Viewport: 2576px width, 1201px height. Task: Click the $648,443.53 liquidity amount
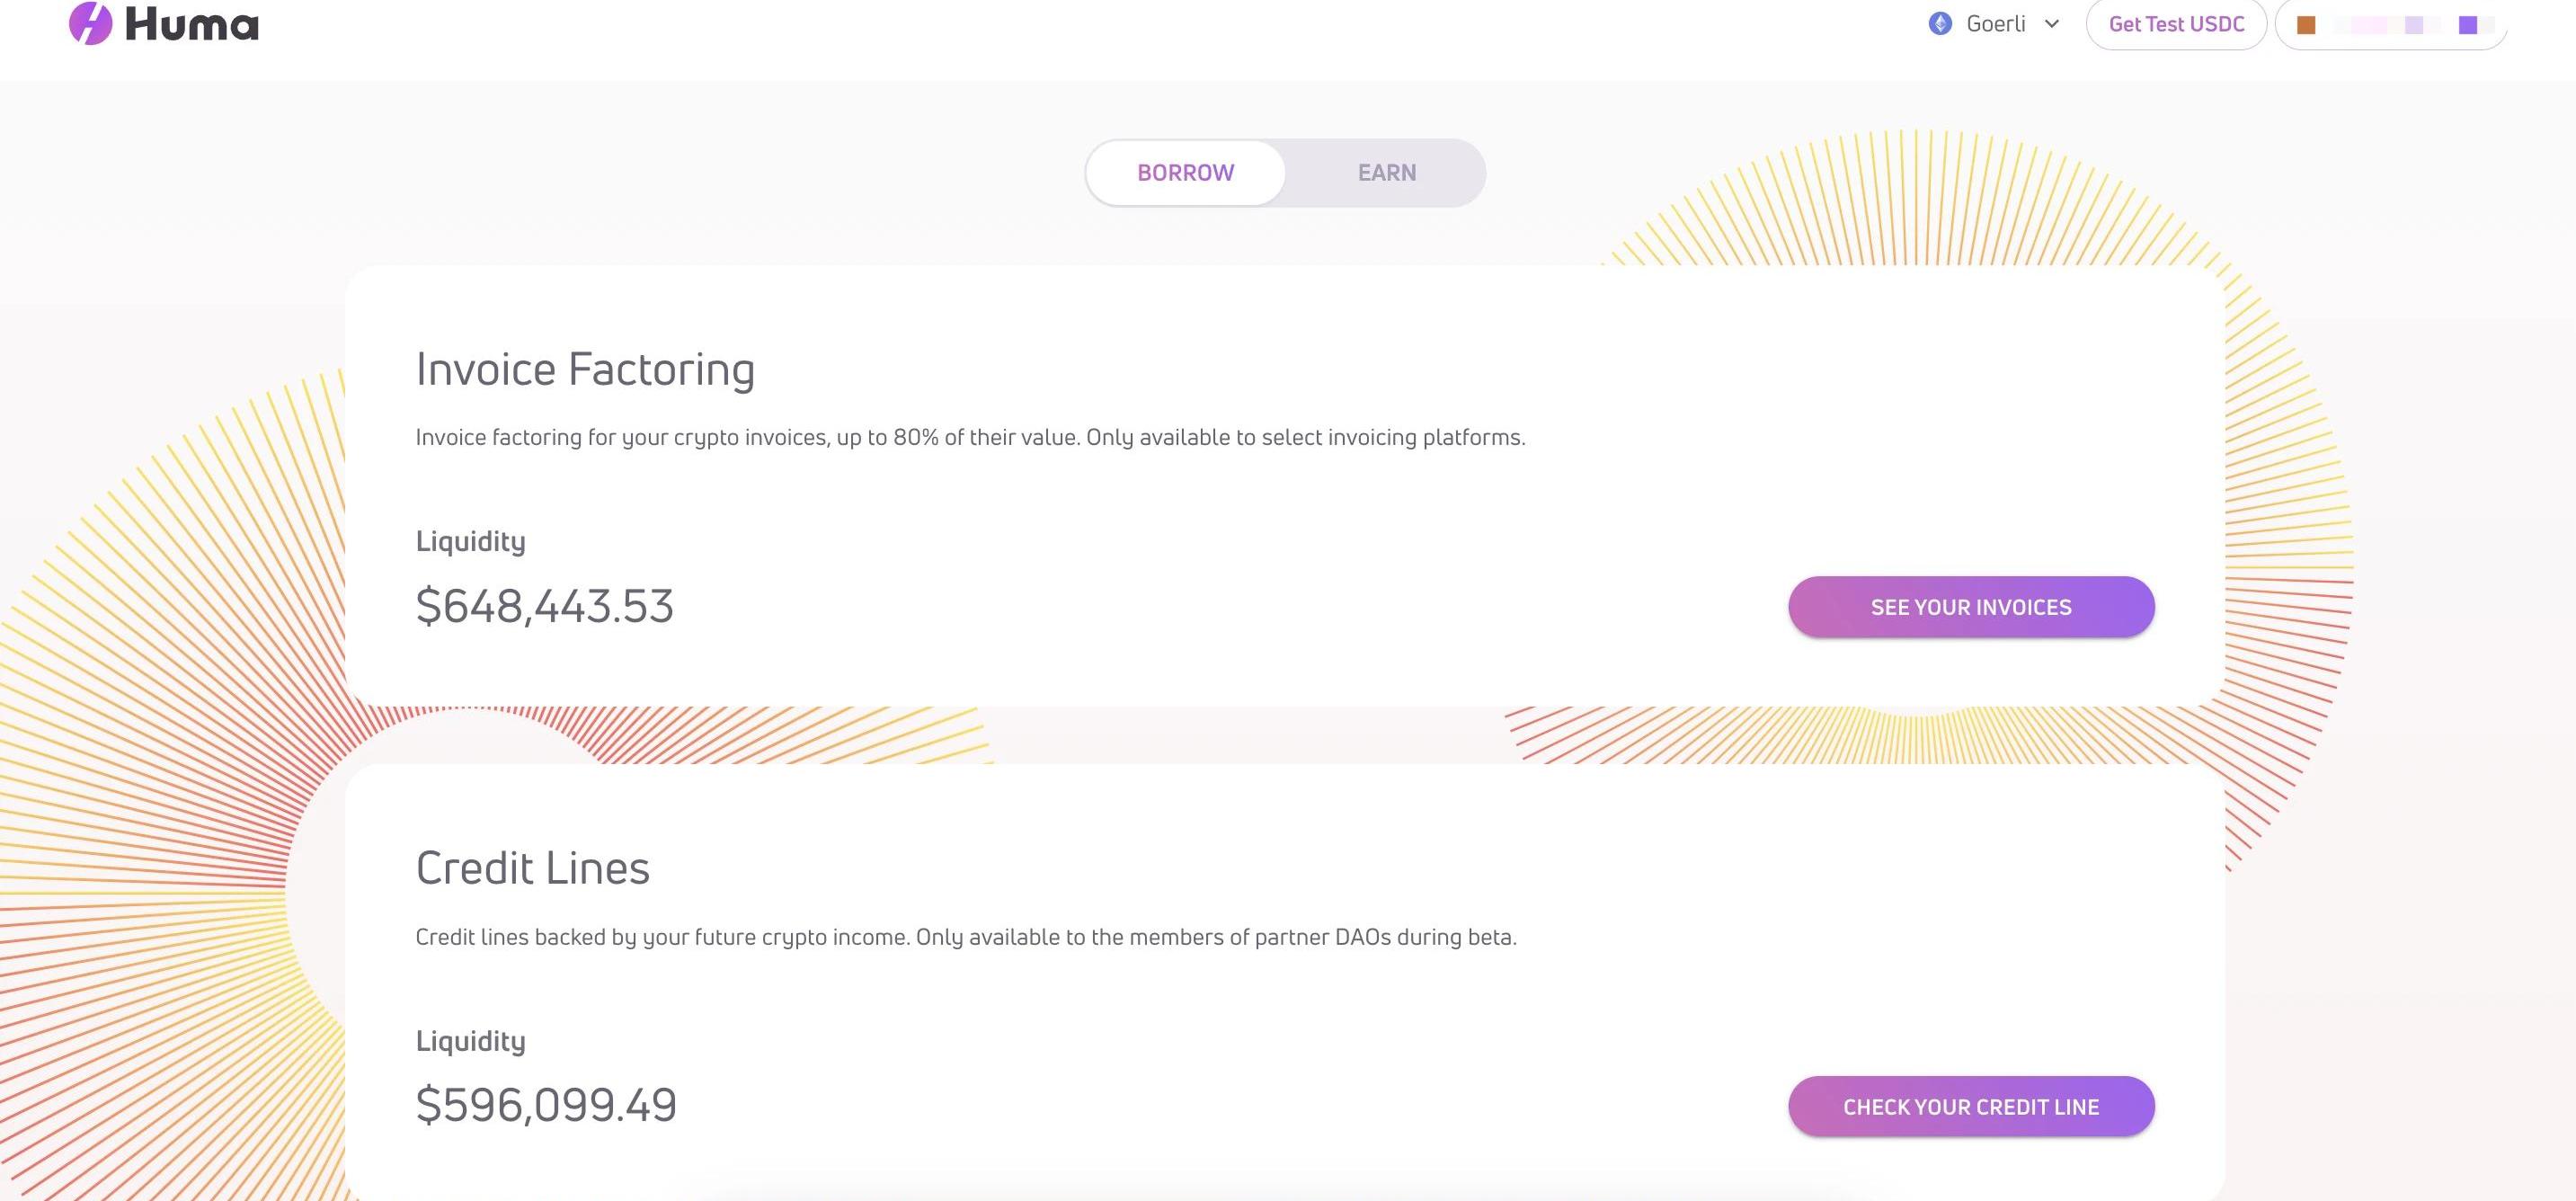[x=545, y=606]
